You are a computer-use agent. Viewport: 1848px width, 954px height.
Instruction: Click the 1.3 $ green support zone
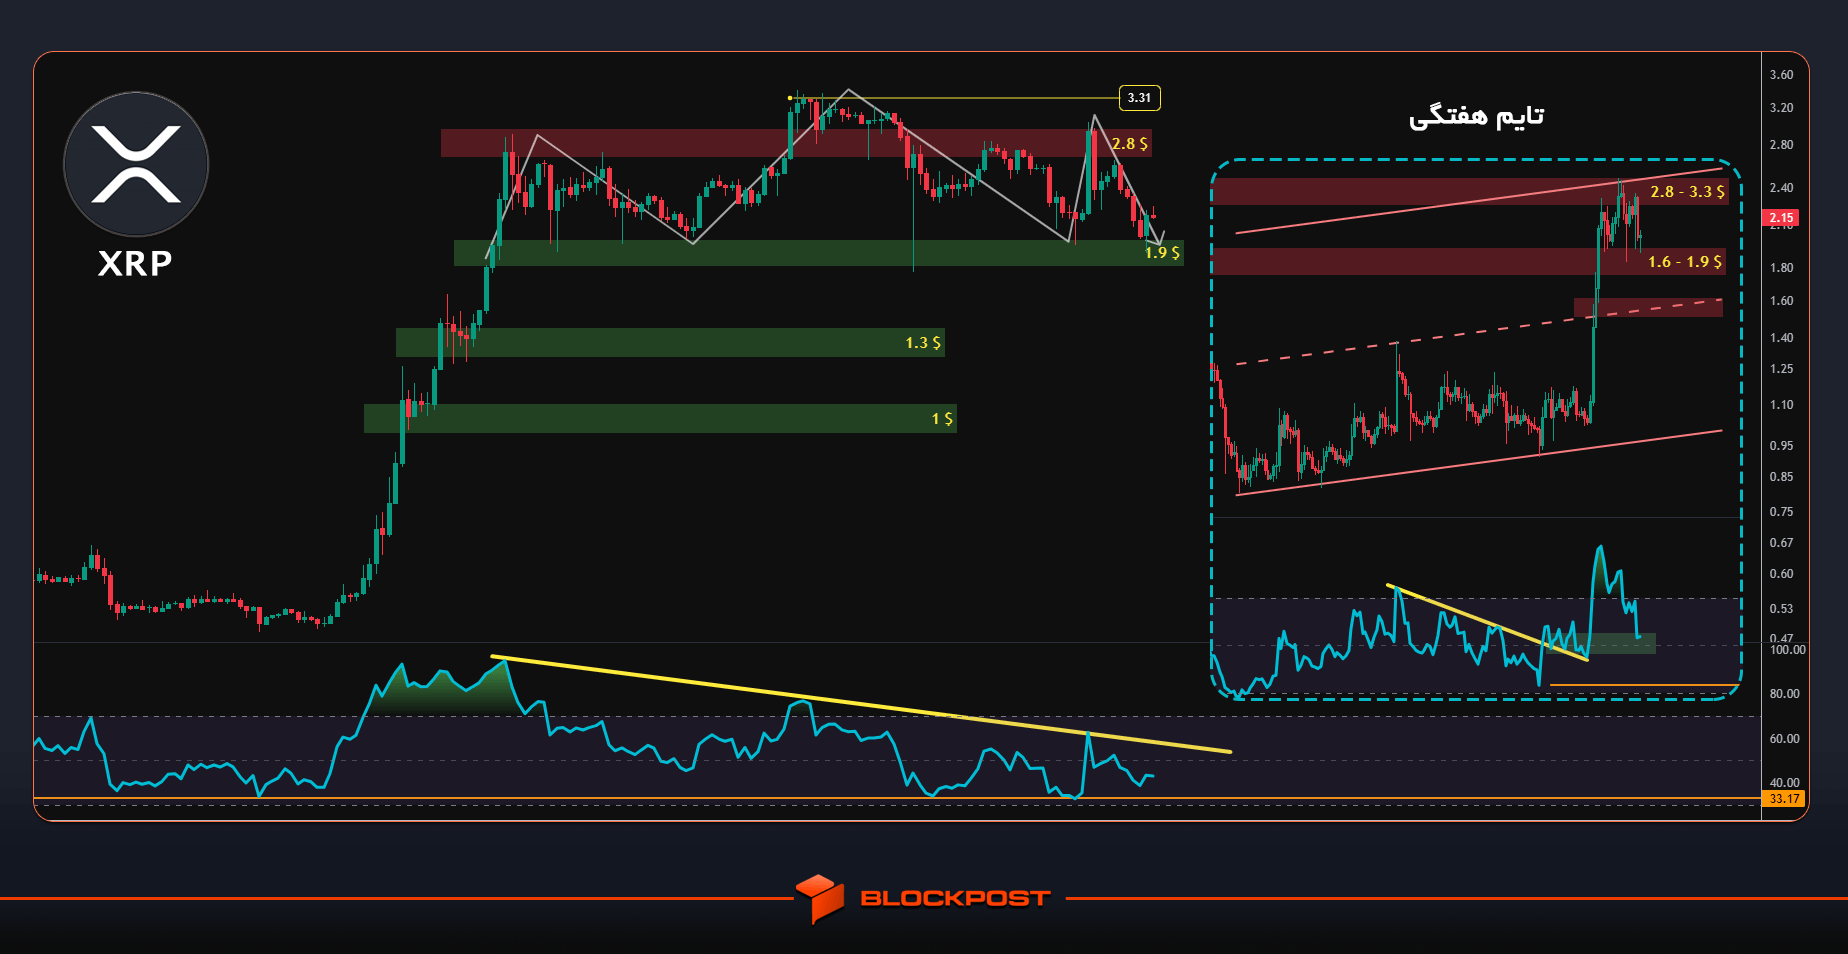(x=670, y=343)
